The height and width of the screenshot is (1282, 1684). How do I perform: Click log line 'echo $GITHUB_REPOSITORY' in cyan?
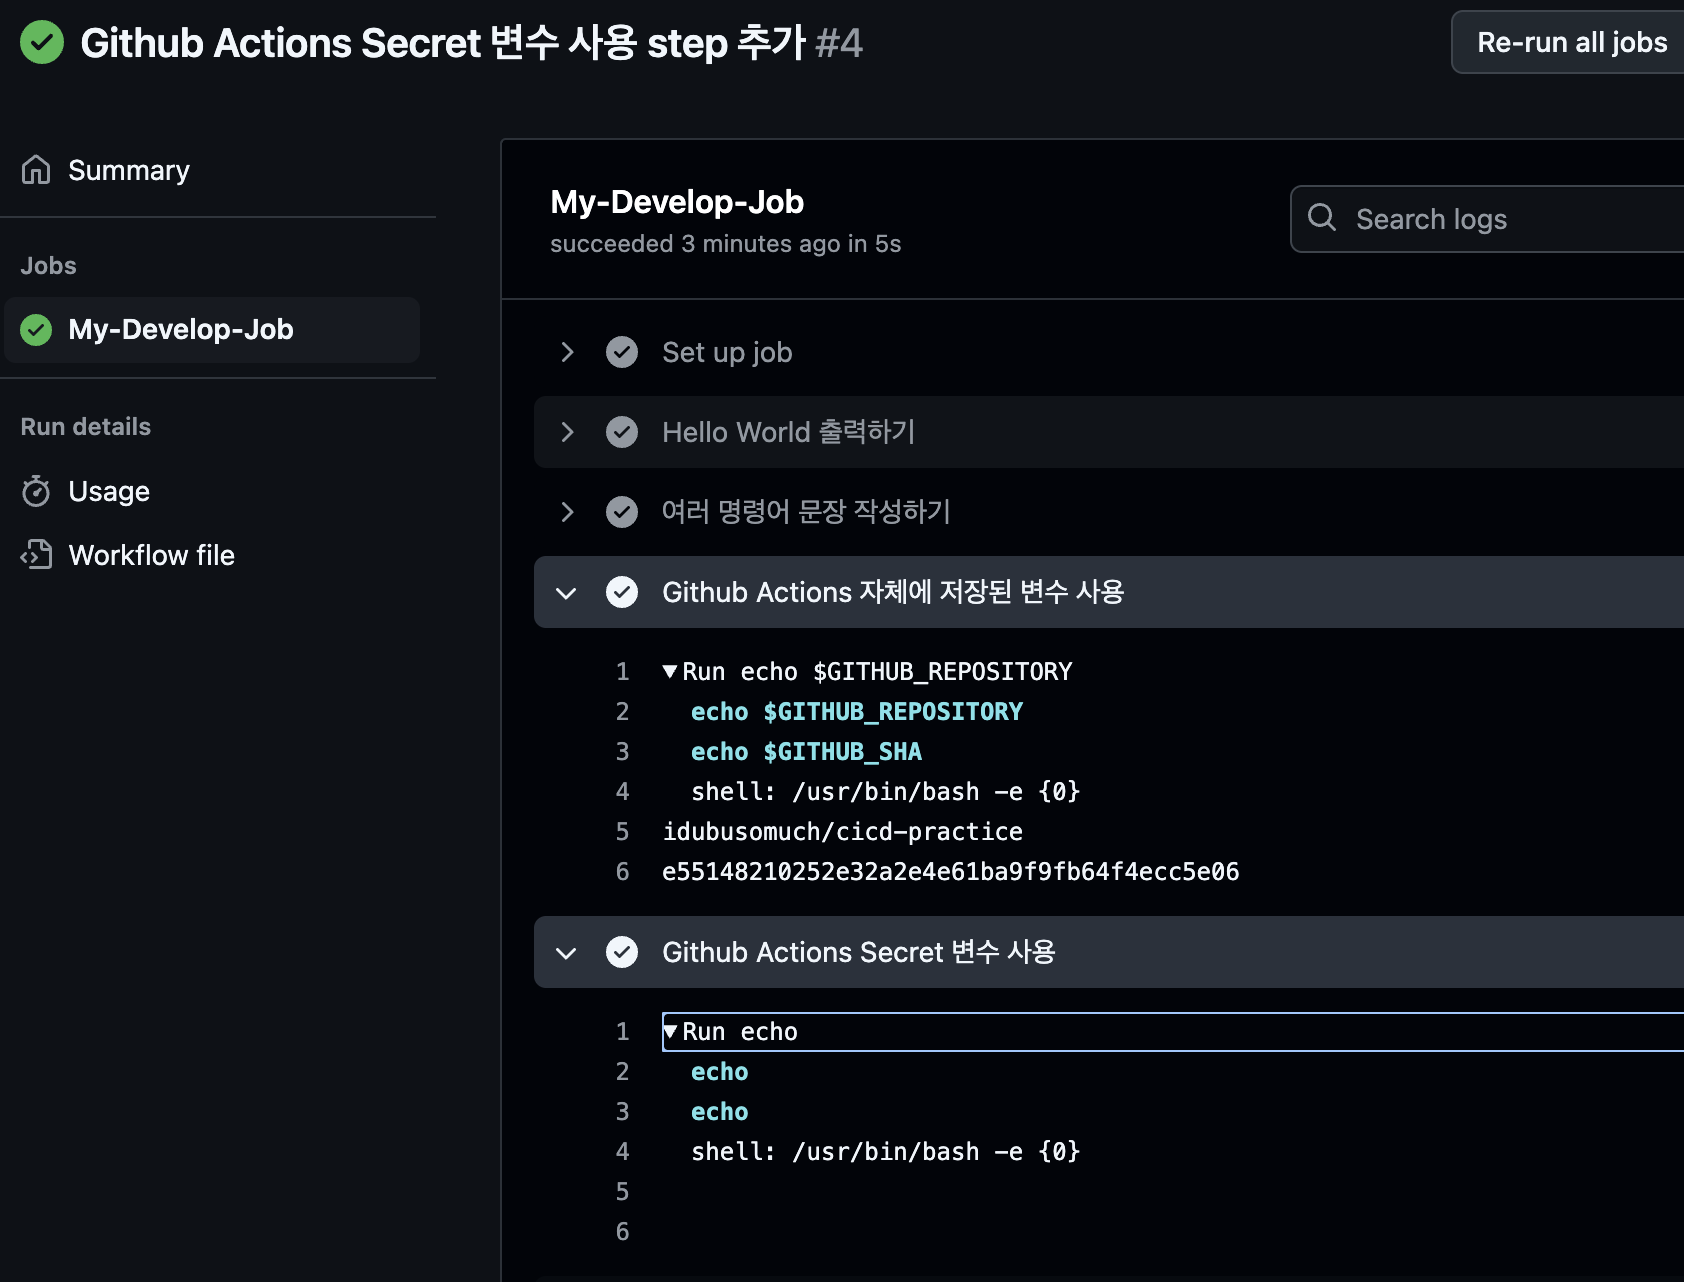(857, 712)
